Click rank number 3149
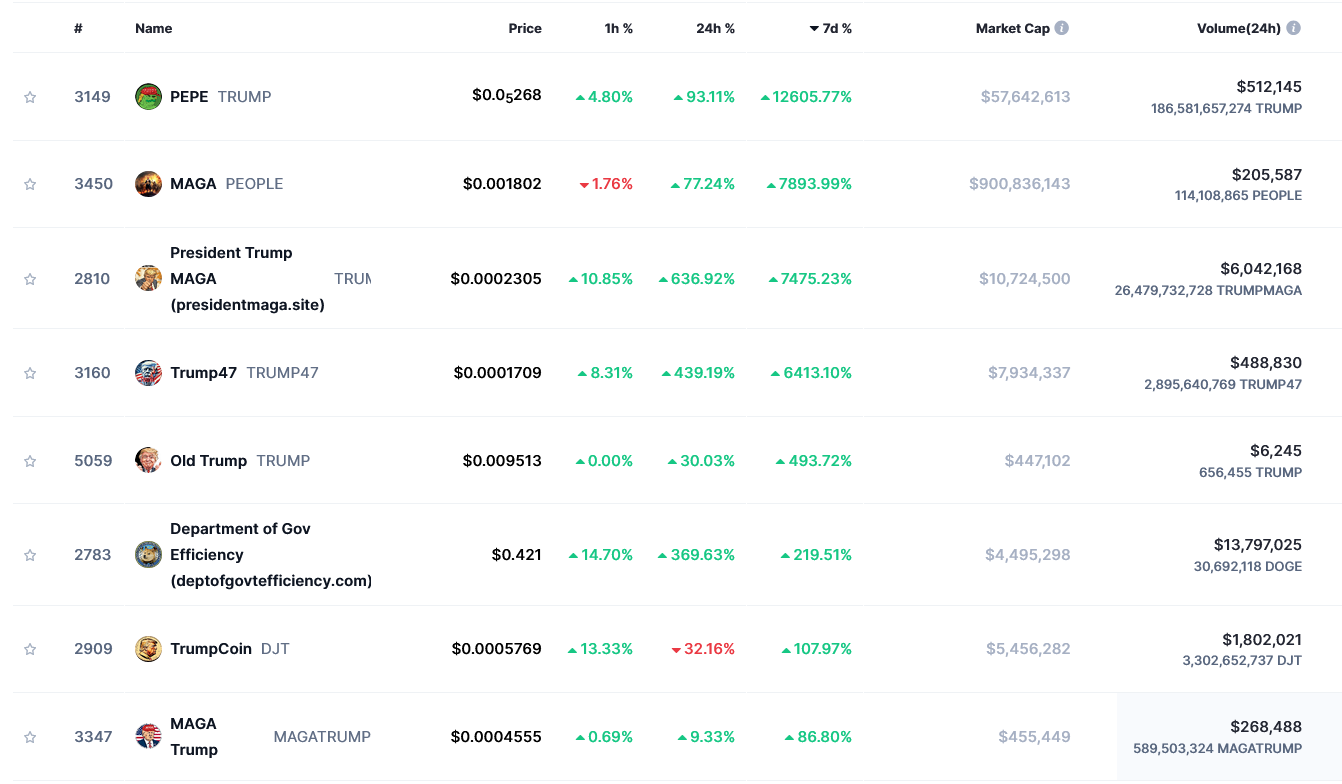This screenshot has width=1342, height=784. pos(92,97)
